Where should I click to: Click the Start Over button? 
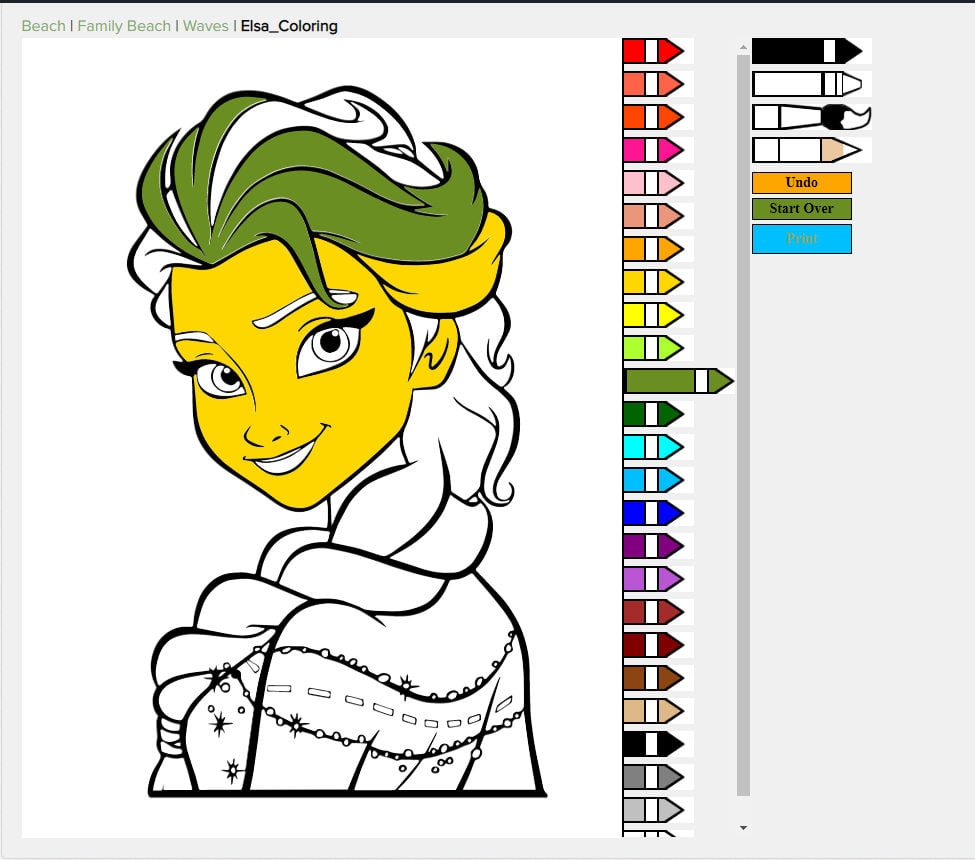pyautogui.click(x=802, y=209)
